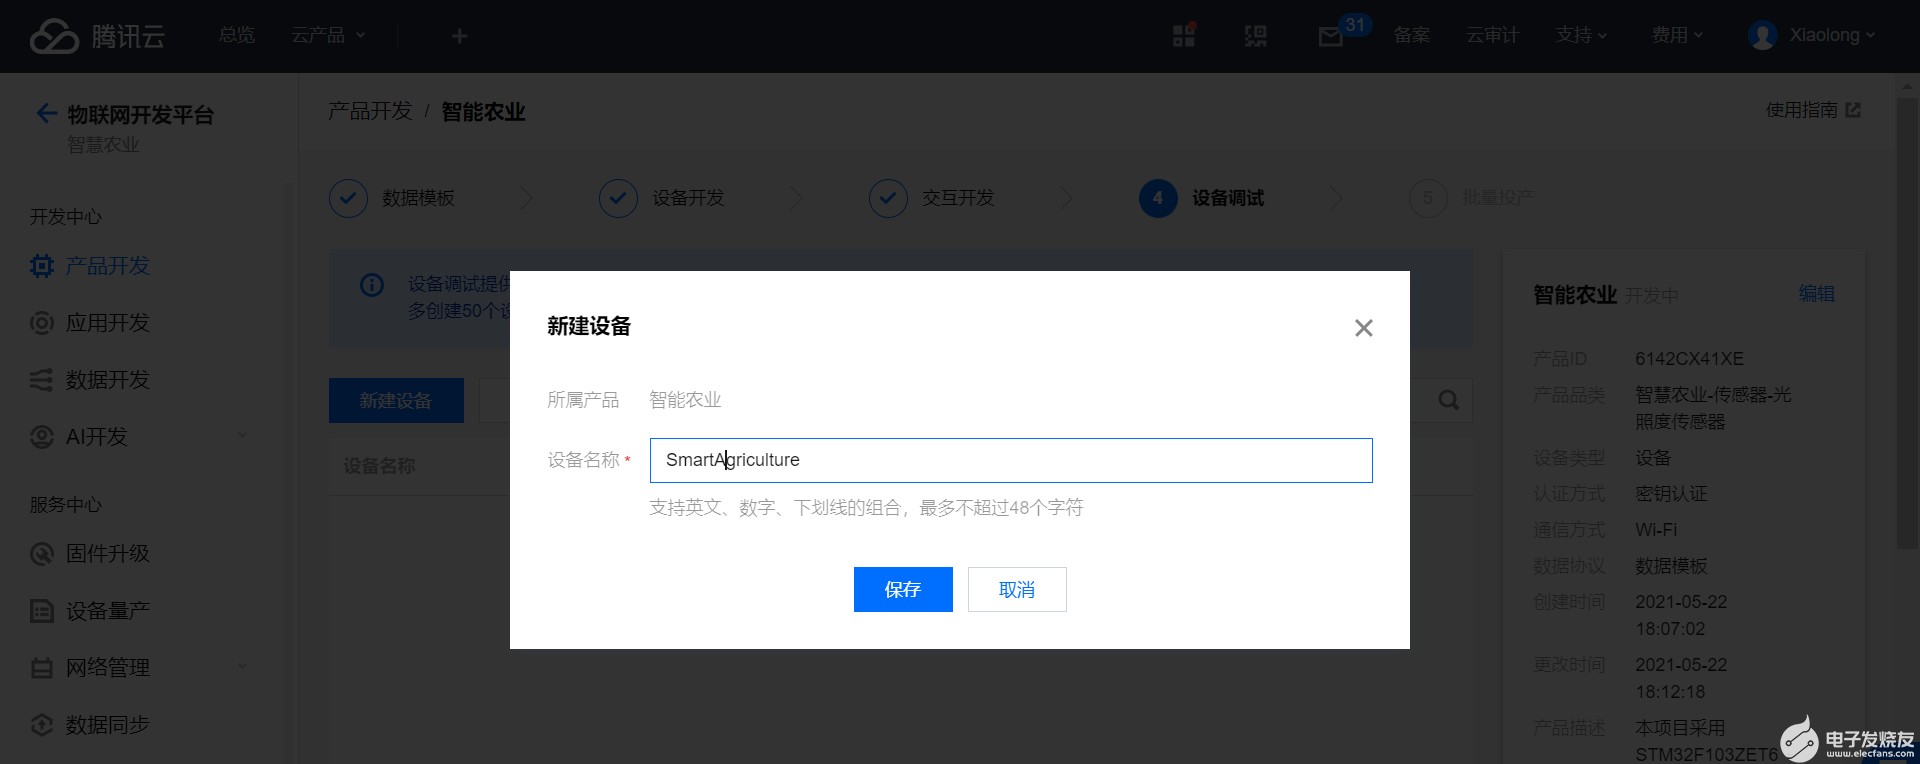Viewport: 1920px width, 764px height.
Task: Cancel the dialog with 取消
Action: point(1017,589)
